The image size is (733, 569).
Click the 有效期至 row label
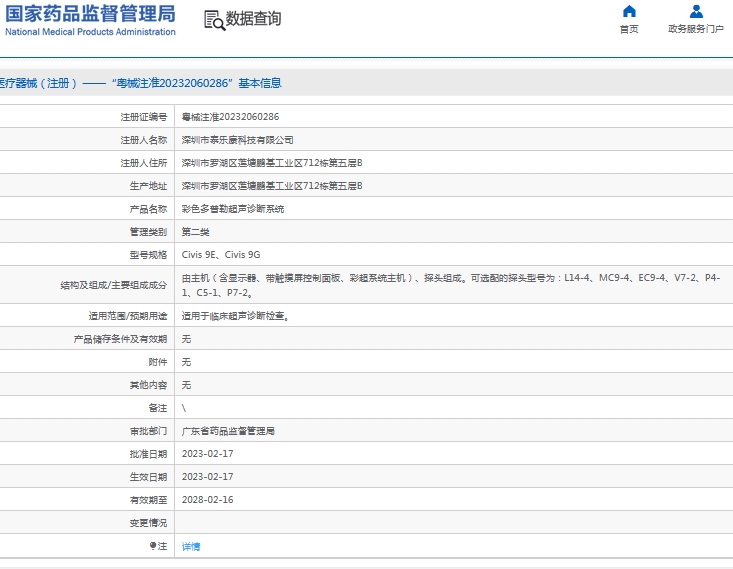pos(148,500)
